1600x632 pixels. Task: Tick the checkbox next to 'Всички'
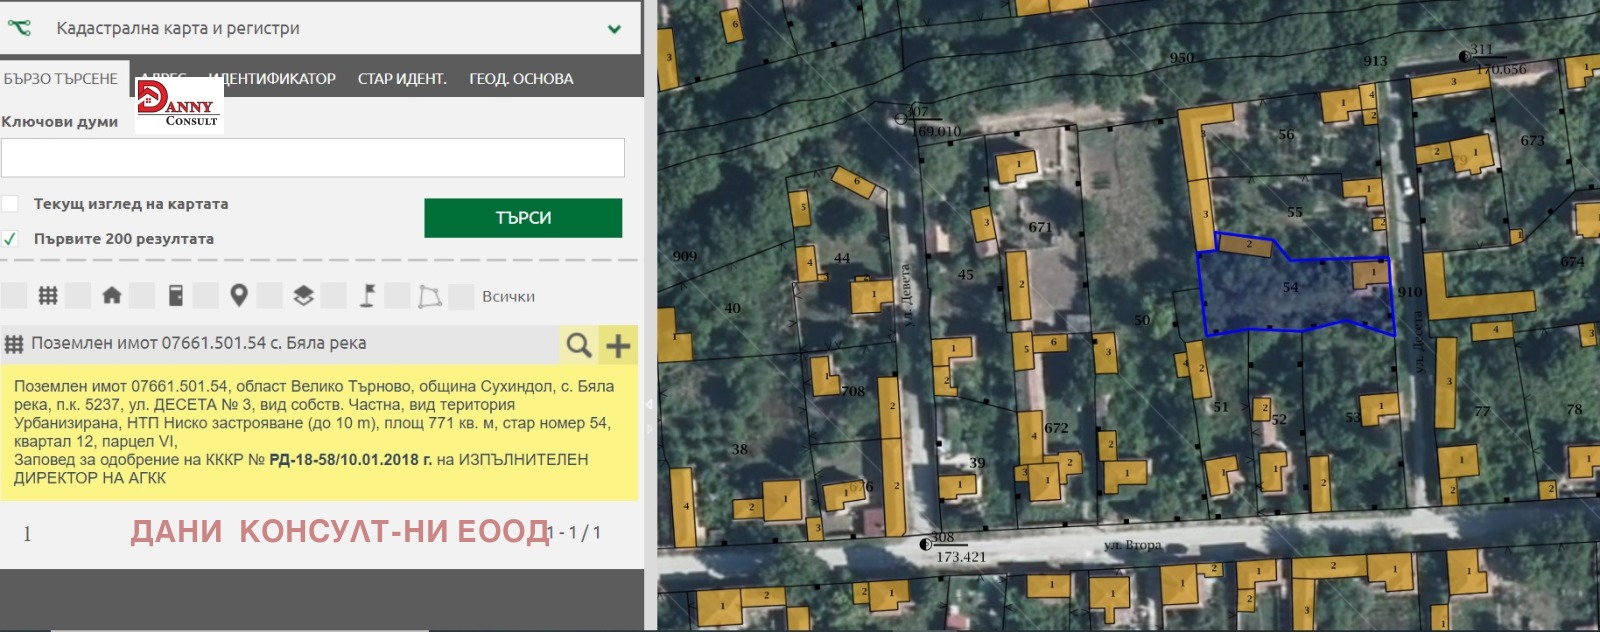461,296
